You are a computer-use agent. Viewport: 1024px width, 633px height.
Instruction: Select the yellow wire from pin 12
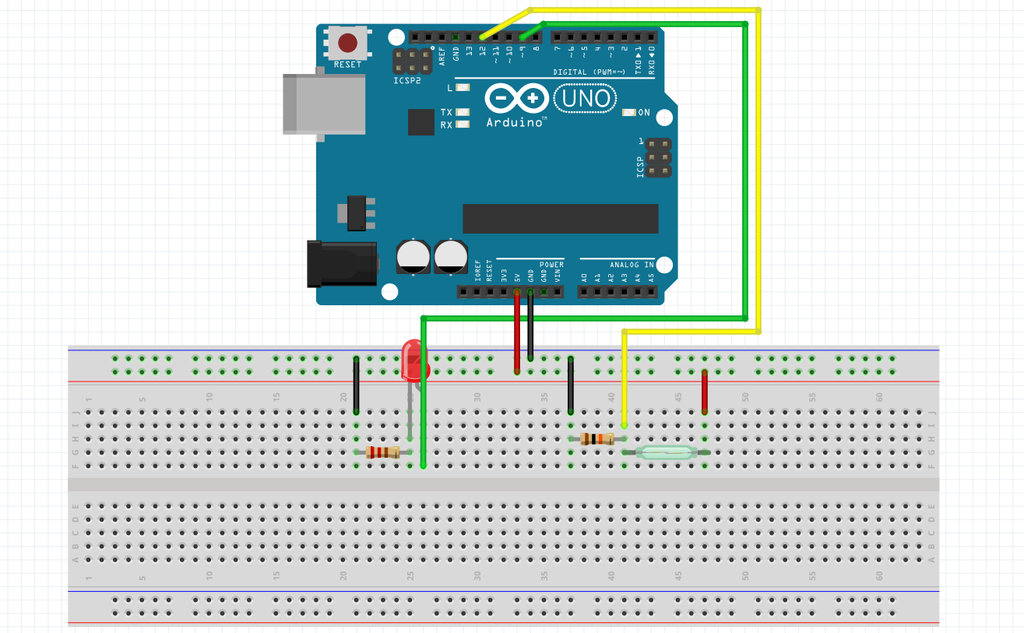[758, 170]
